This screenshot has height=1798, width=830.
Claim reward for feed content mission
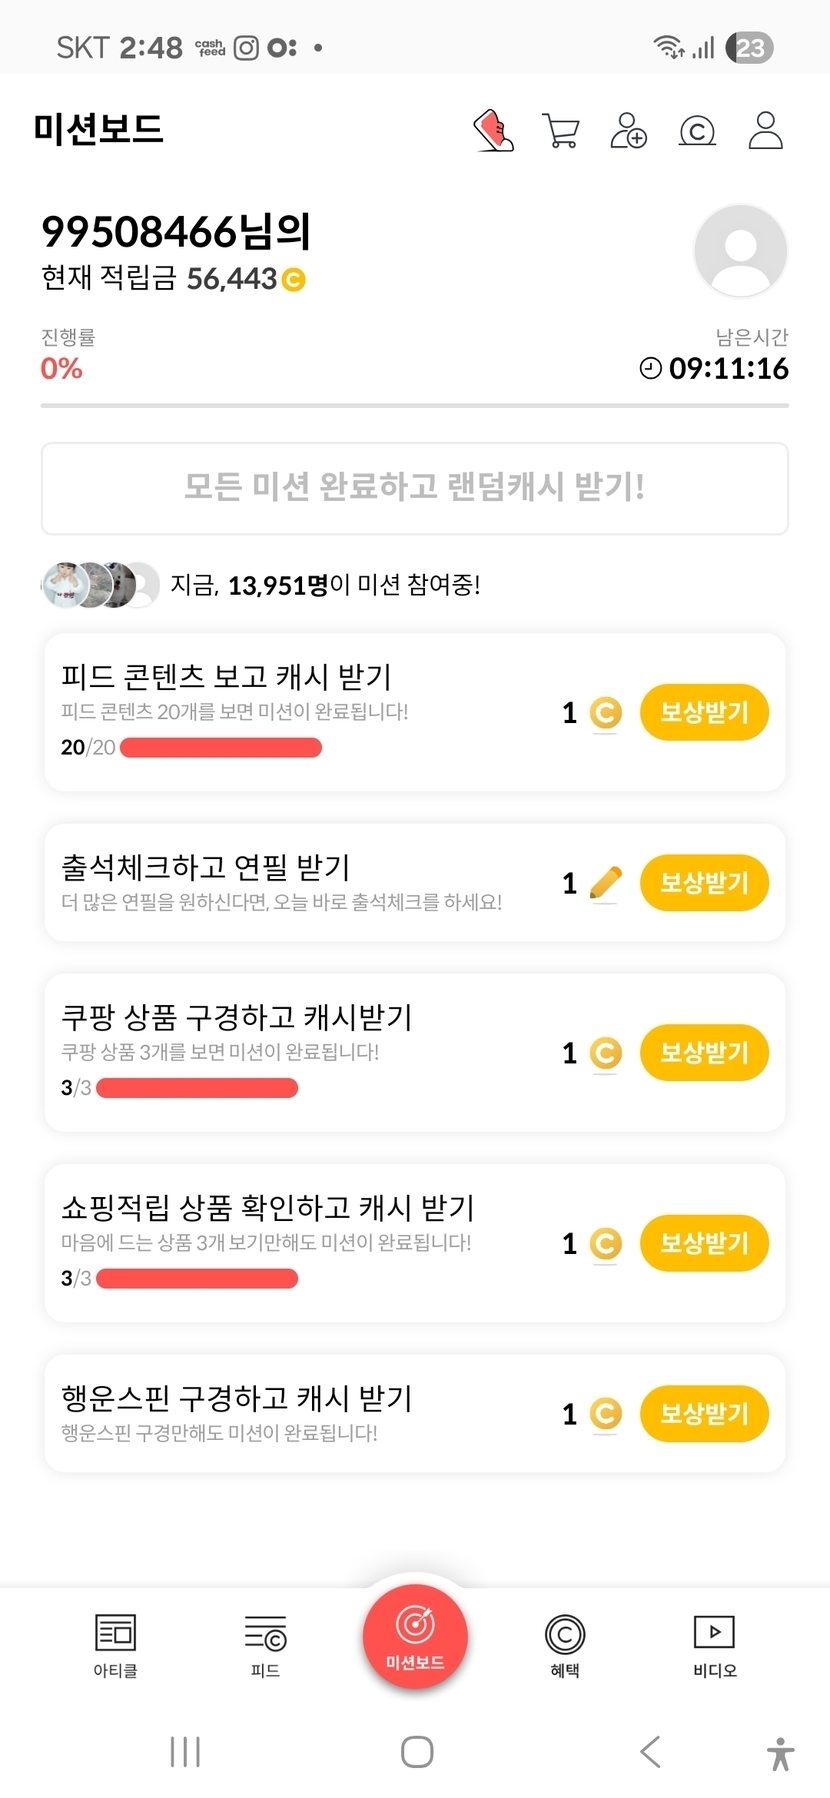click(x=704, y=712)
